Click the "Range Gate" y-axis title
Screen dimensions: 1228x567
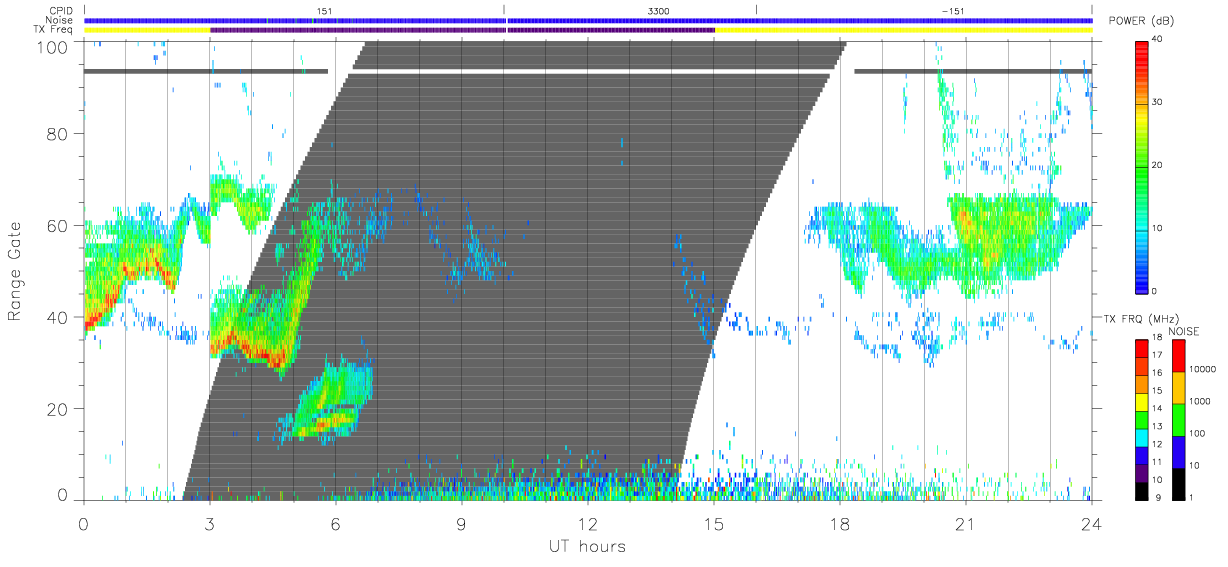16,272
